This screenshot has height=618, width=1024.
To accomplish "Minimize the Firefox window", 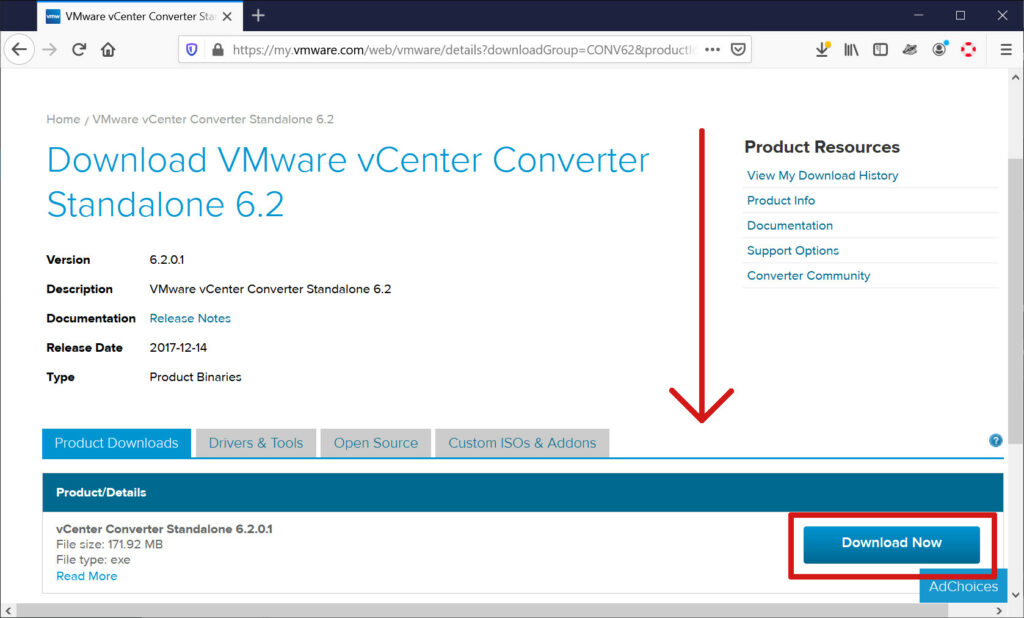I will click(x=918, y=15).
